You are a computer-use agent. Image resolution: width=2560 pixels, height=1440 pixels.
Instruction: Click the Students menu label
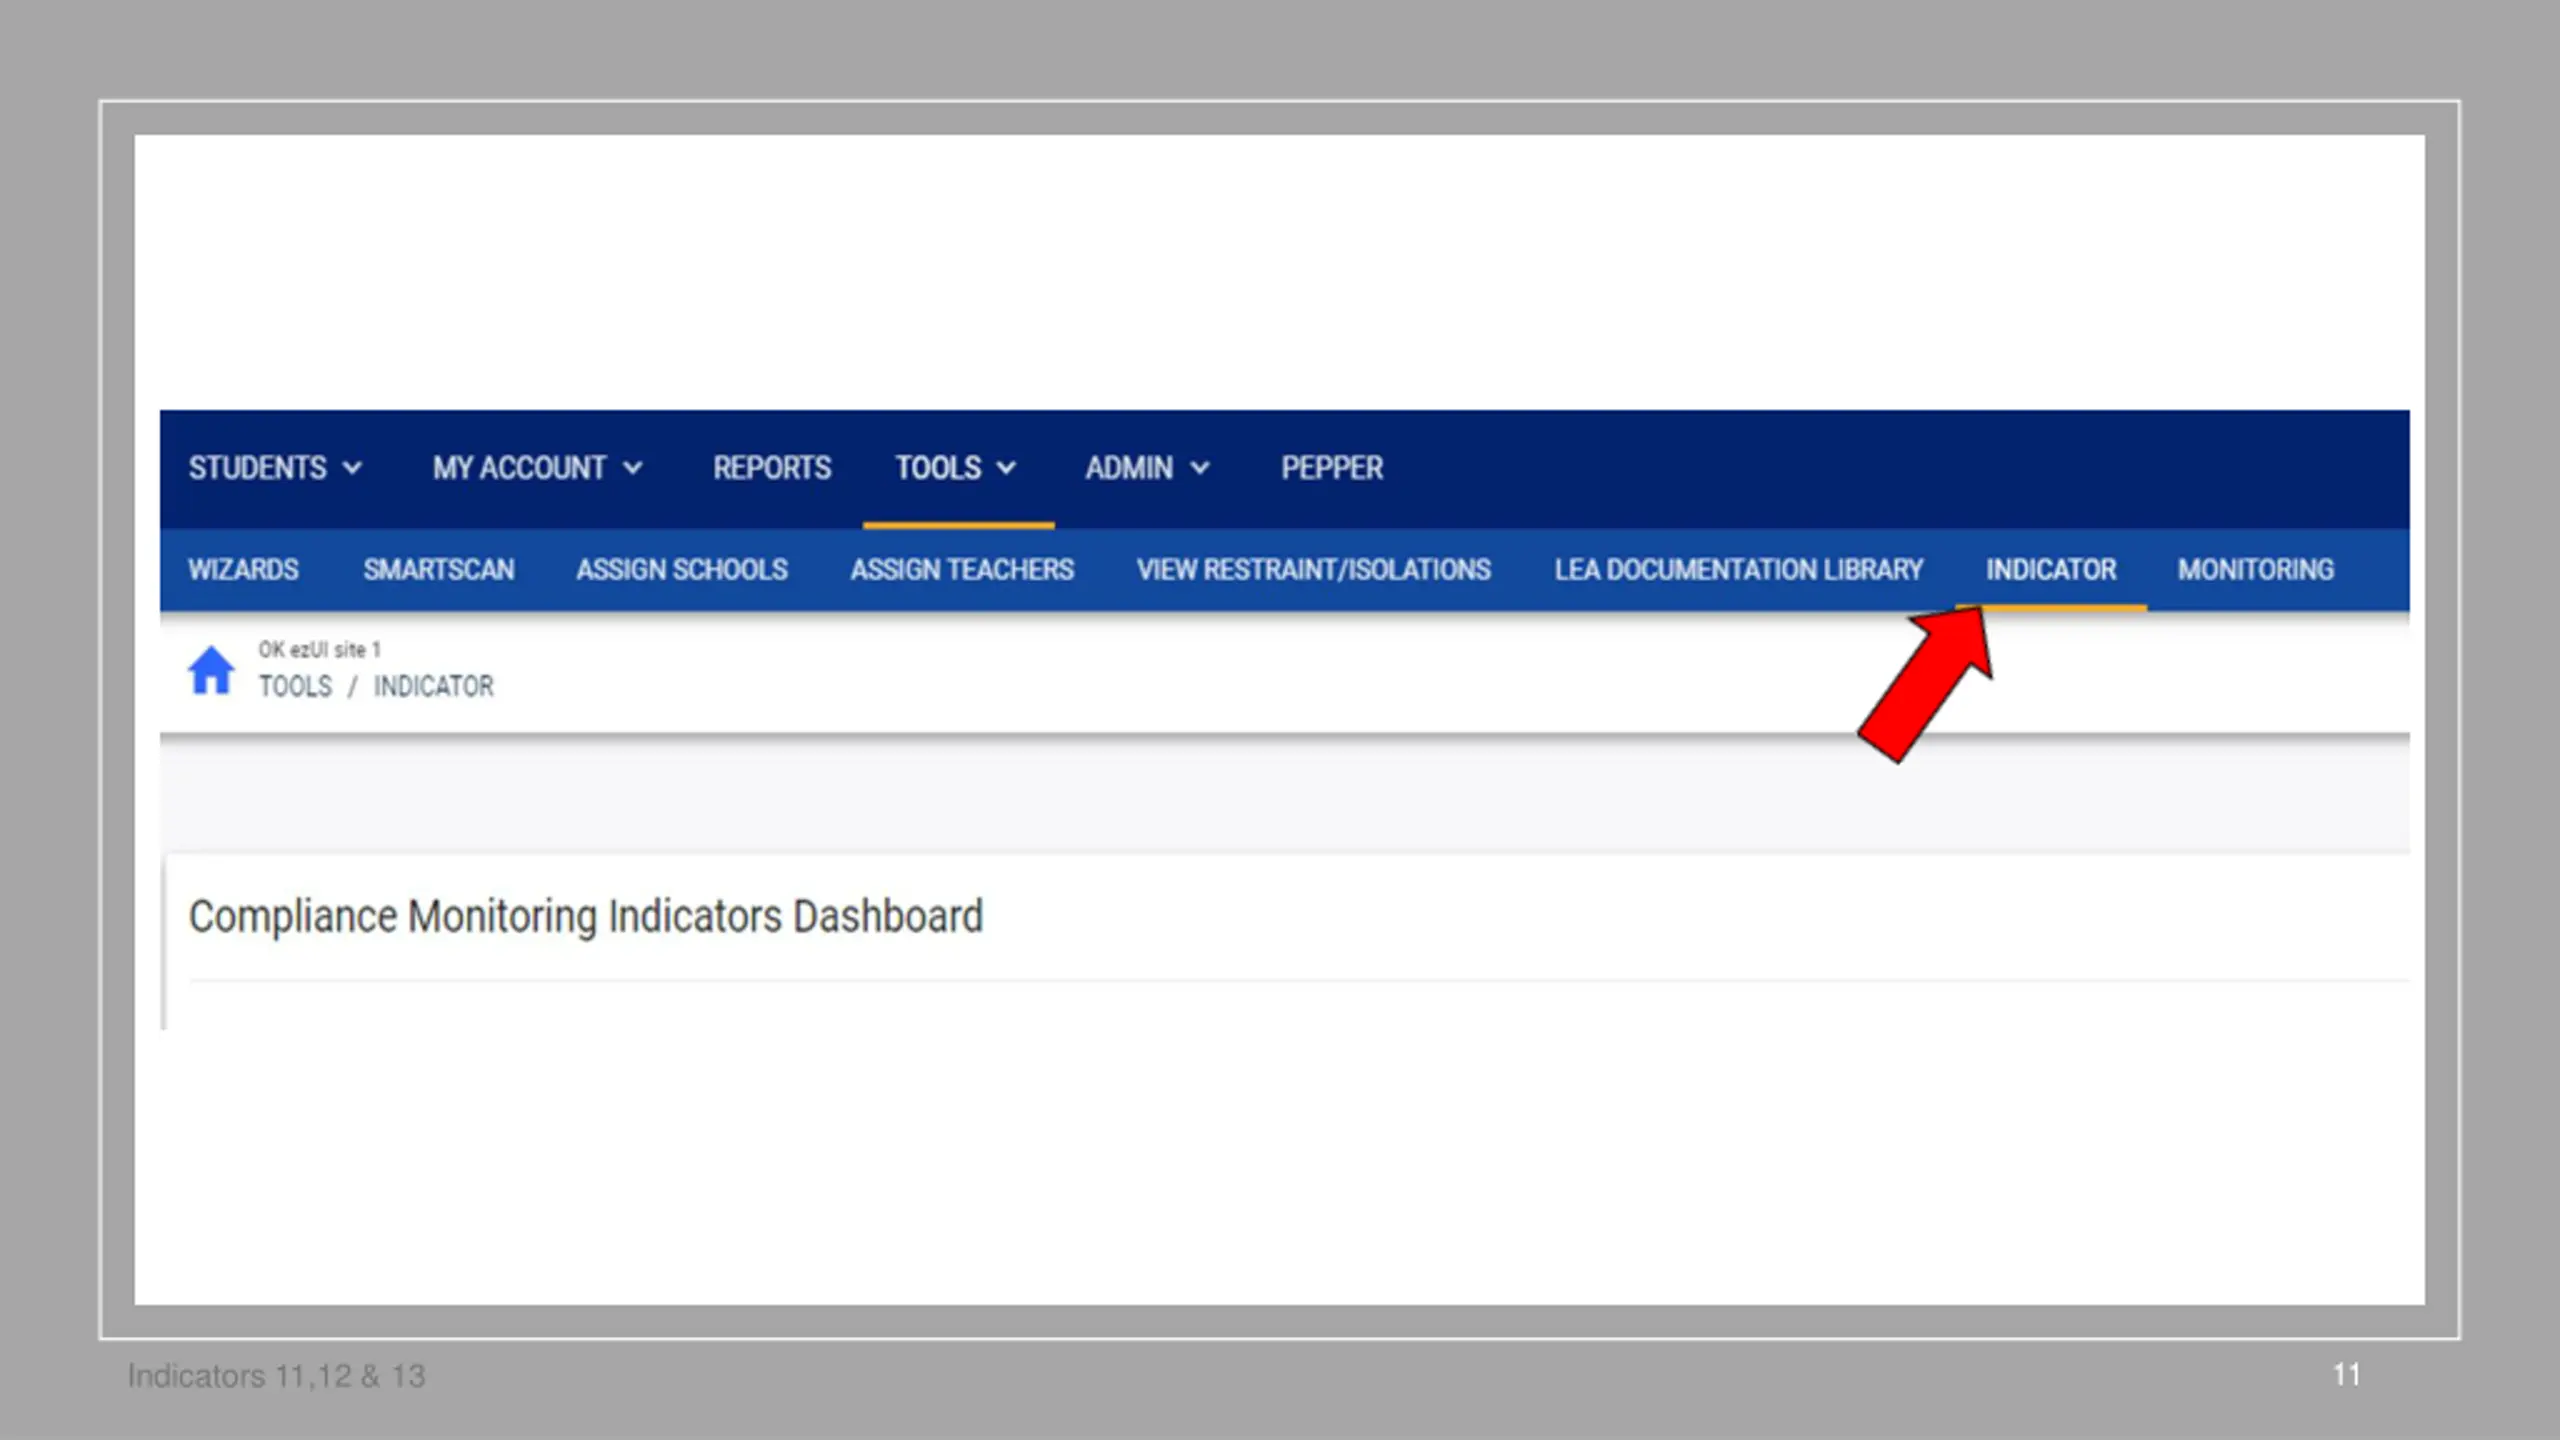pos(258,467)
